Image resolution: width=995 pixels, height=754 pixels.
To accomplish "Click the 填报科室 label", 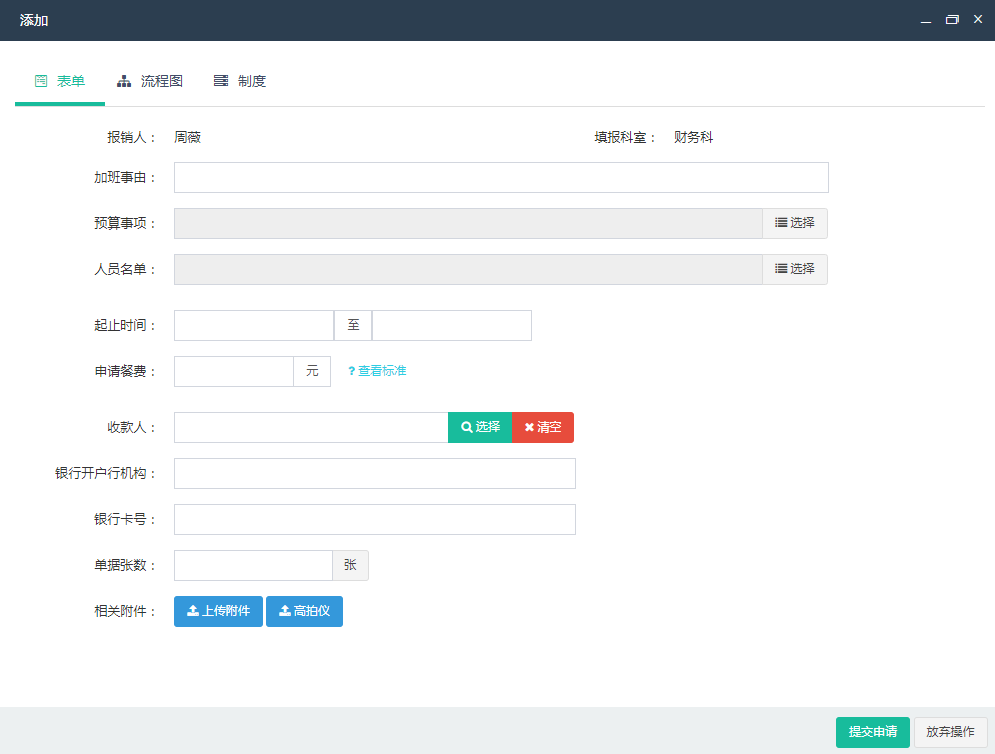I will click(624, 137).
